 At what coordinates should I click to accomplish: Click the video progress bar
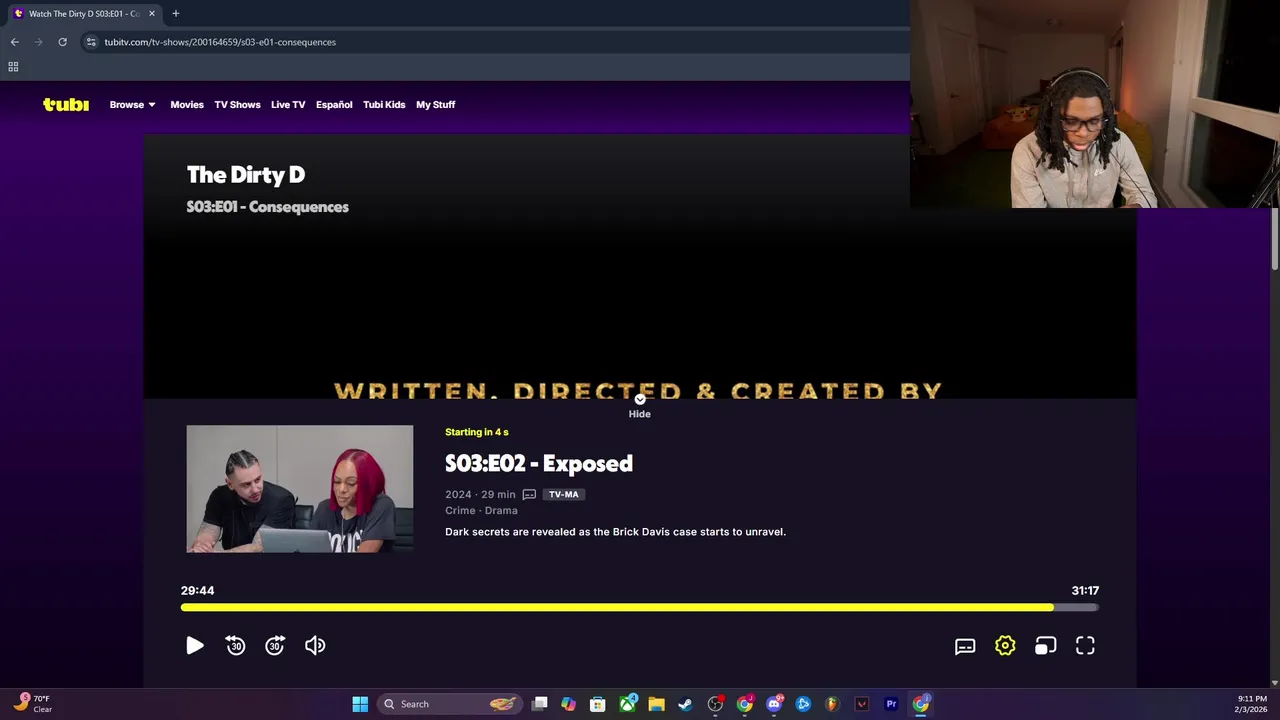pos(640,607)
